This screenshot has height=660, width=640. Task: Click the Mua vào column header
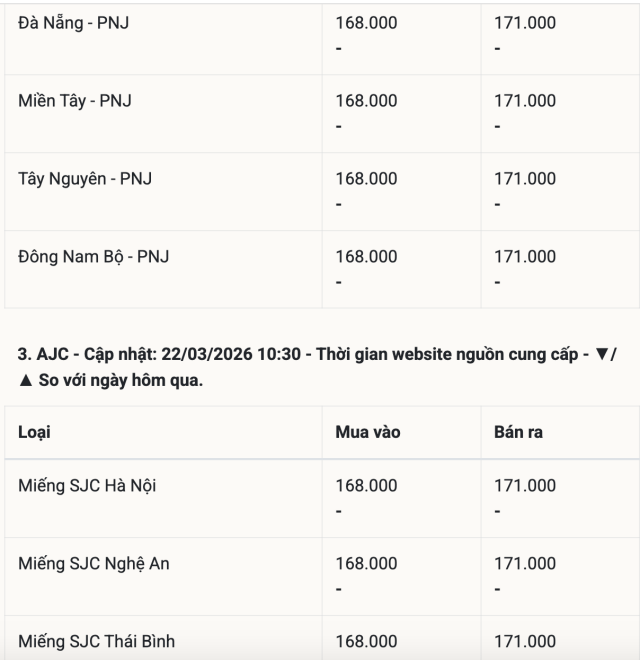(x=368, y=433)
